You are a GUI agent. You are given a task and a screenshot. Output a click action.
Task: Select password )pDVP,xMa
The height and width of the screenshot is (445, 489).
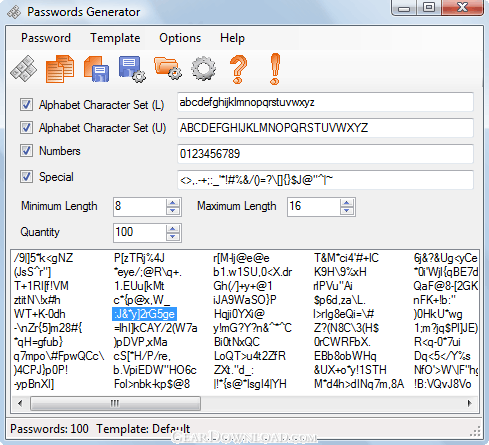point(140,342)
